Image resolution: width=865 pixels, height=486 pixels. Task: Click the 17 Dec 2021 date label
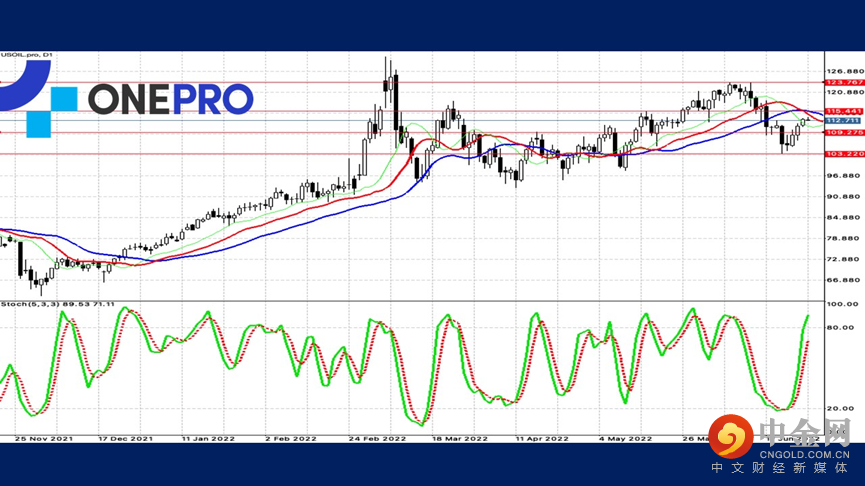(127, 437)
